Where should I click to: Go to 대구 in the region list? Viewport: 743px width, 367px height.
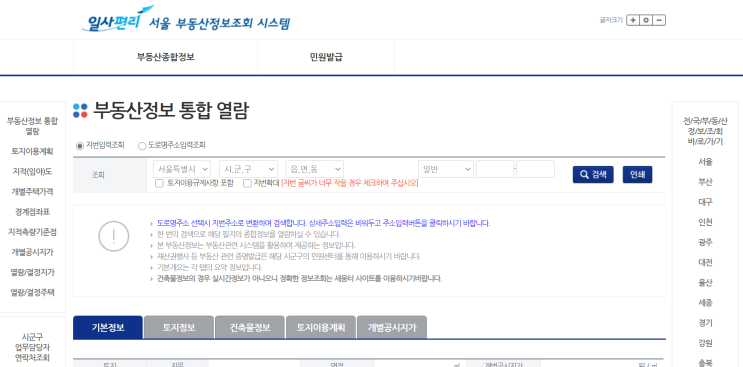pyautogui.click(x=705, y=202)
